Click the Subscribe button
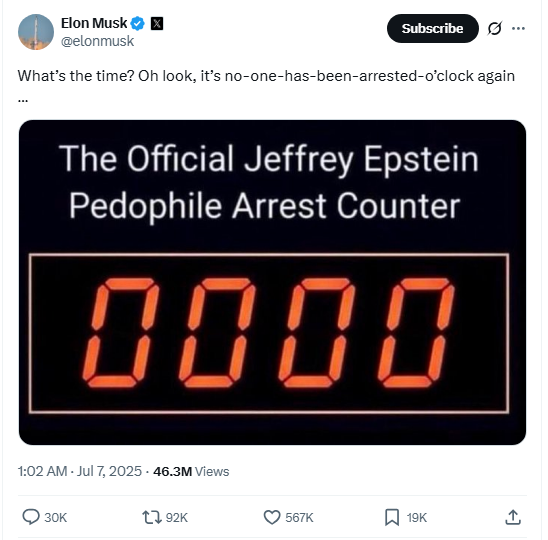This screenshot has width=548, height=540. pyautogui.click(x=432, y=28)
